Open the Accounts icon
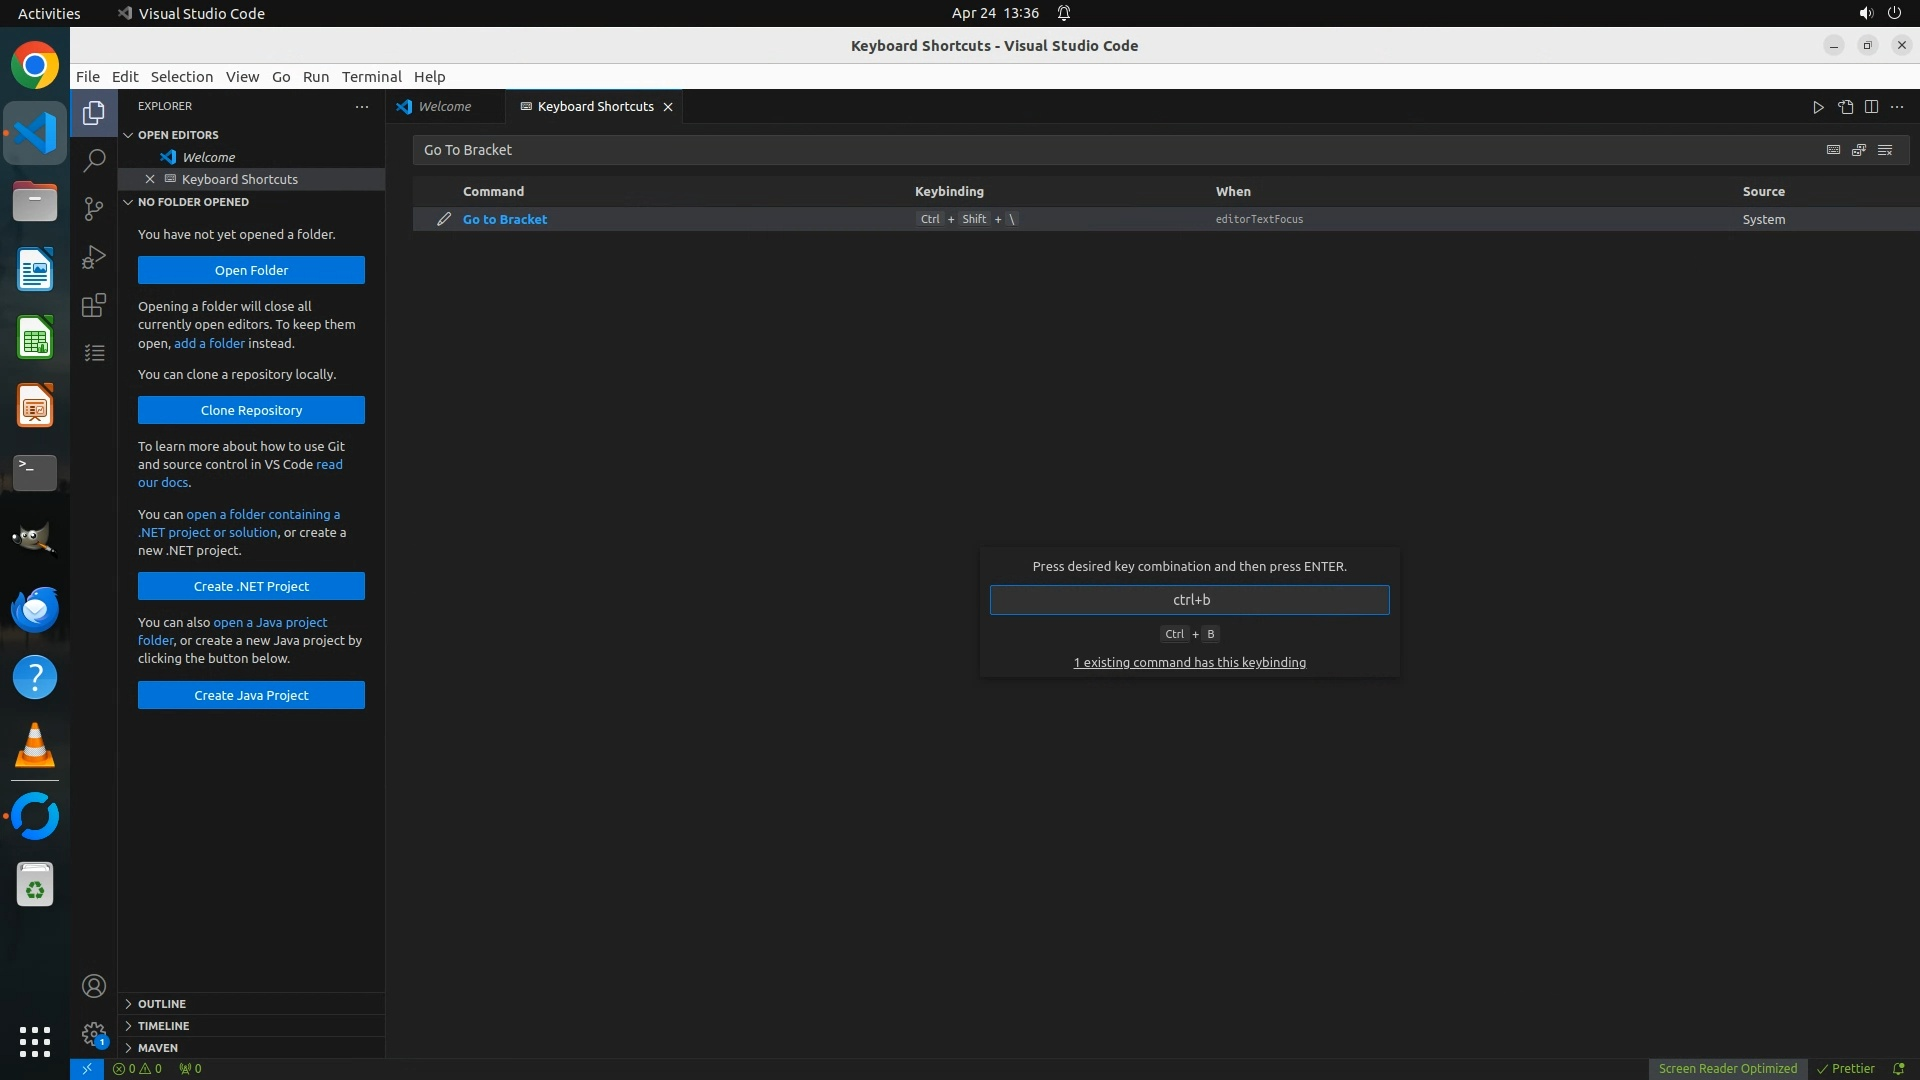Screen dimensions: 1920x1080 (94, 986)
